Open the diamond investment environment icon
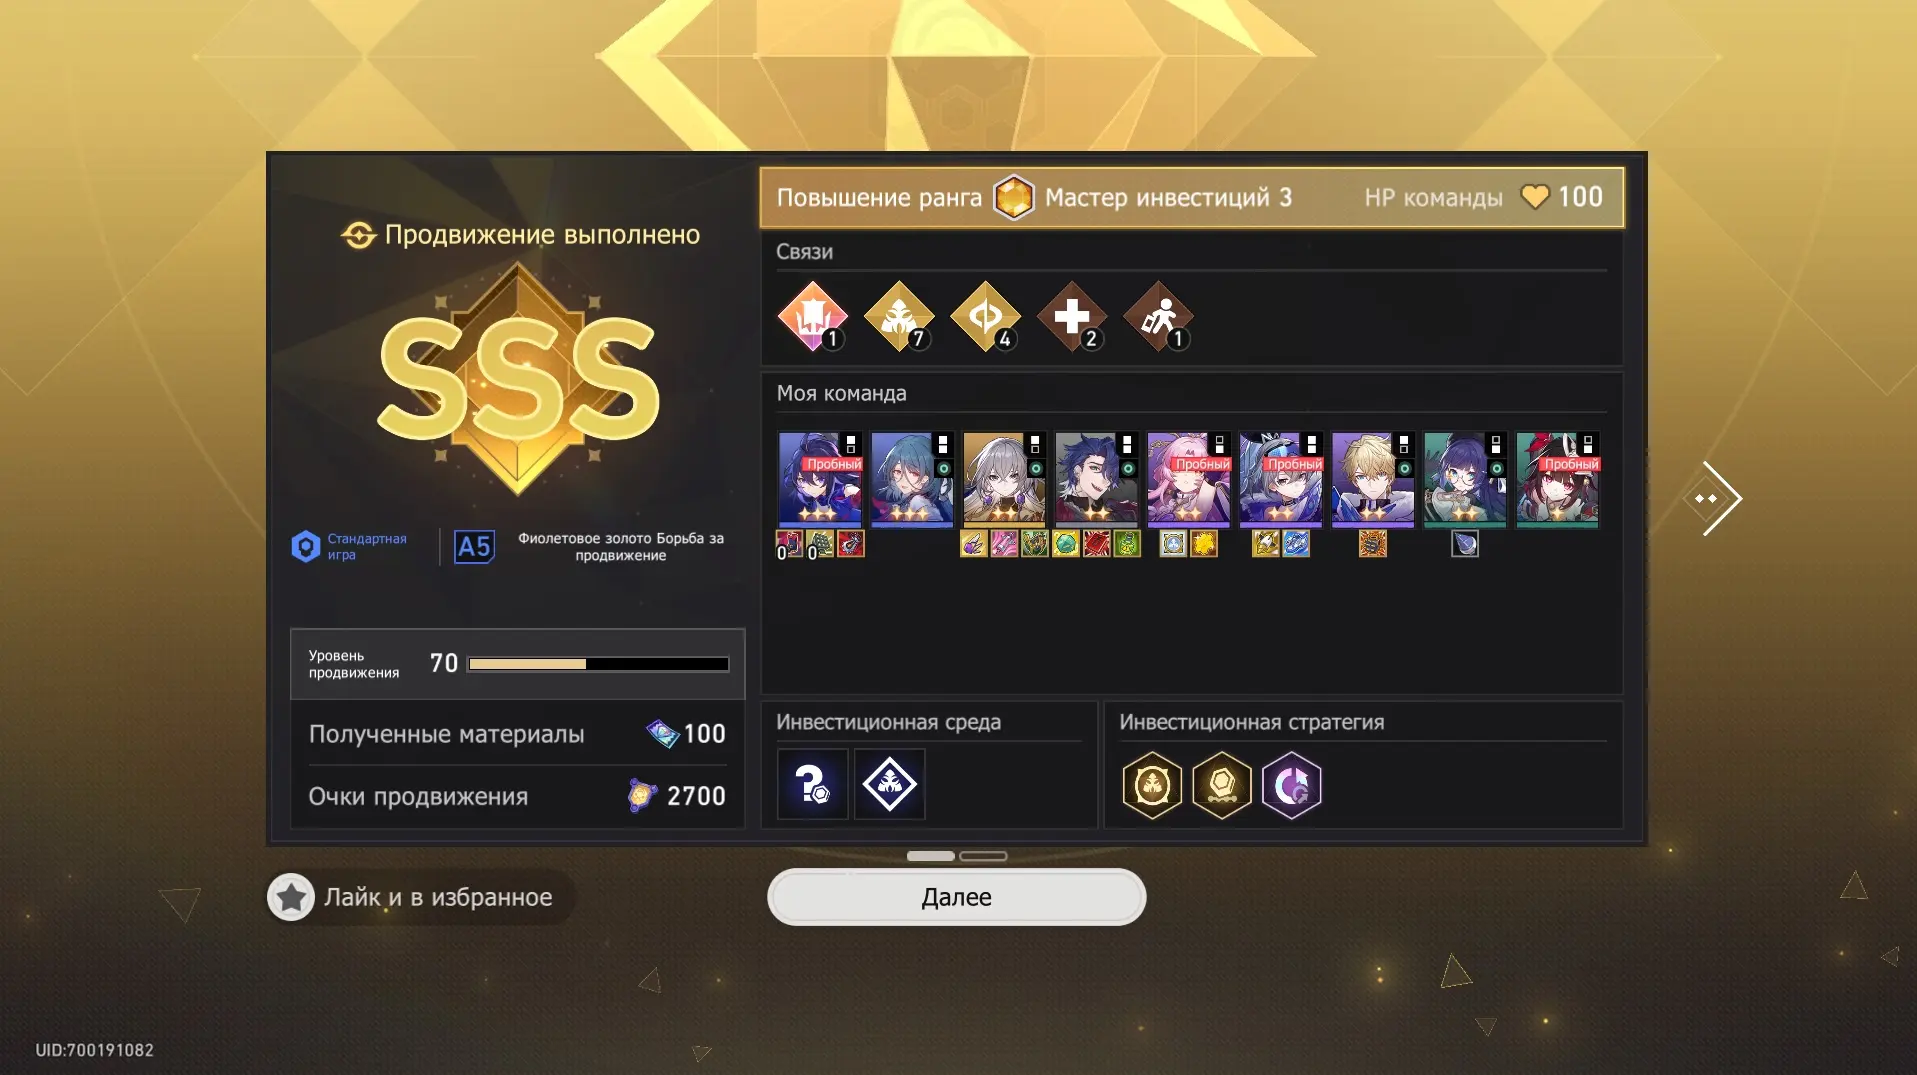 [889, 784]
